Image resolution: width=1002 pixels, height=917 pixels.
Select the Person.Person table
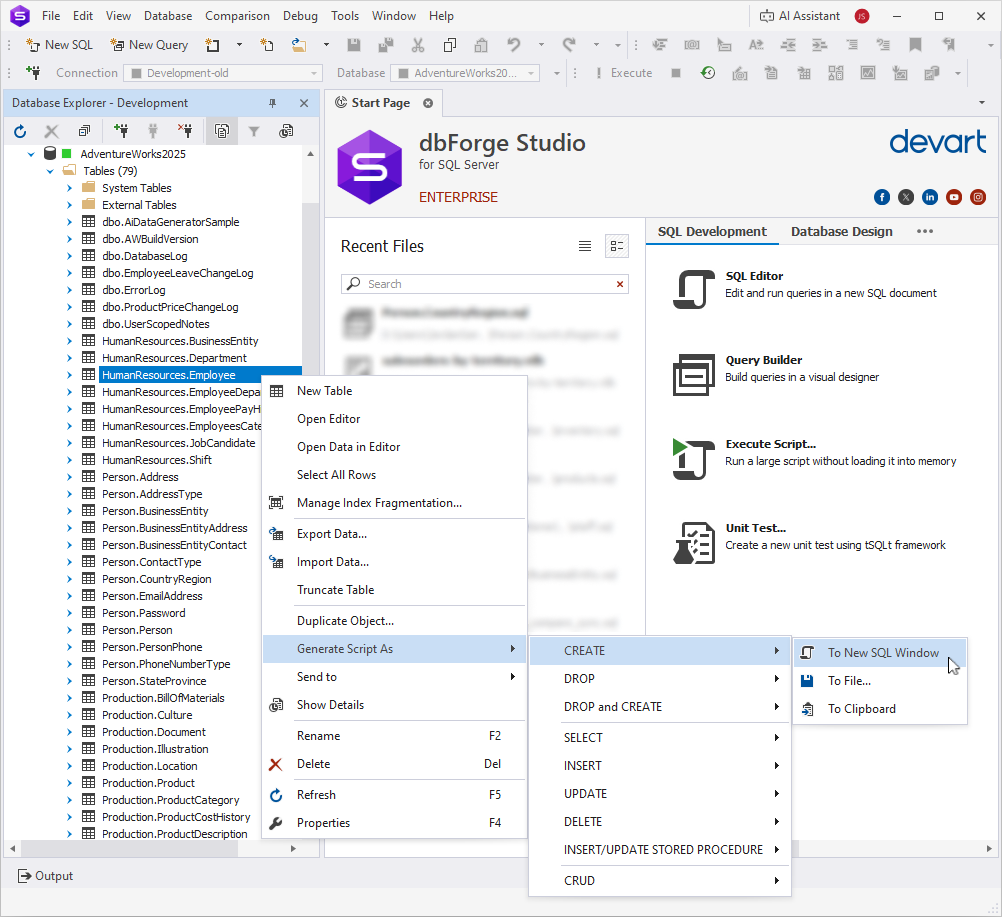[137, 630]
